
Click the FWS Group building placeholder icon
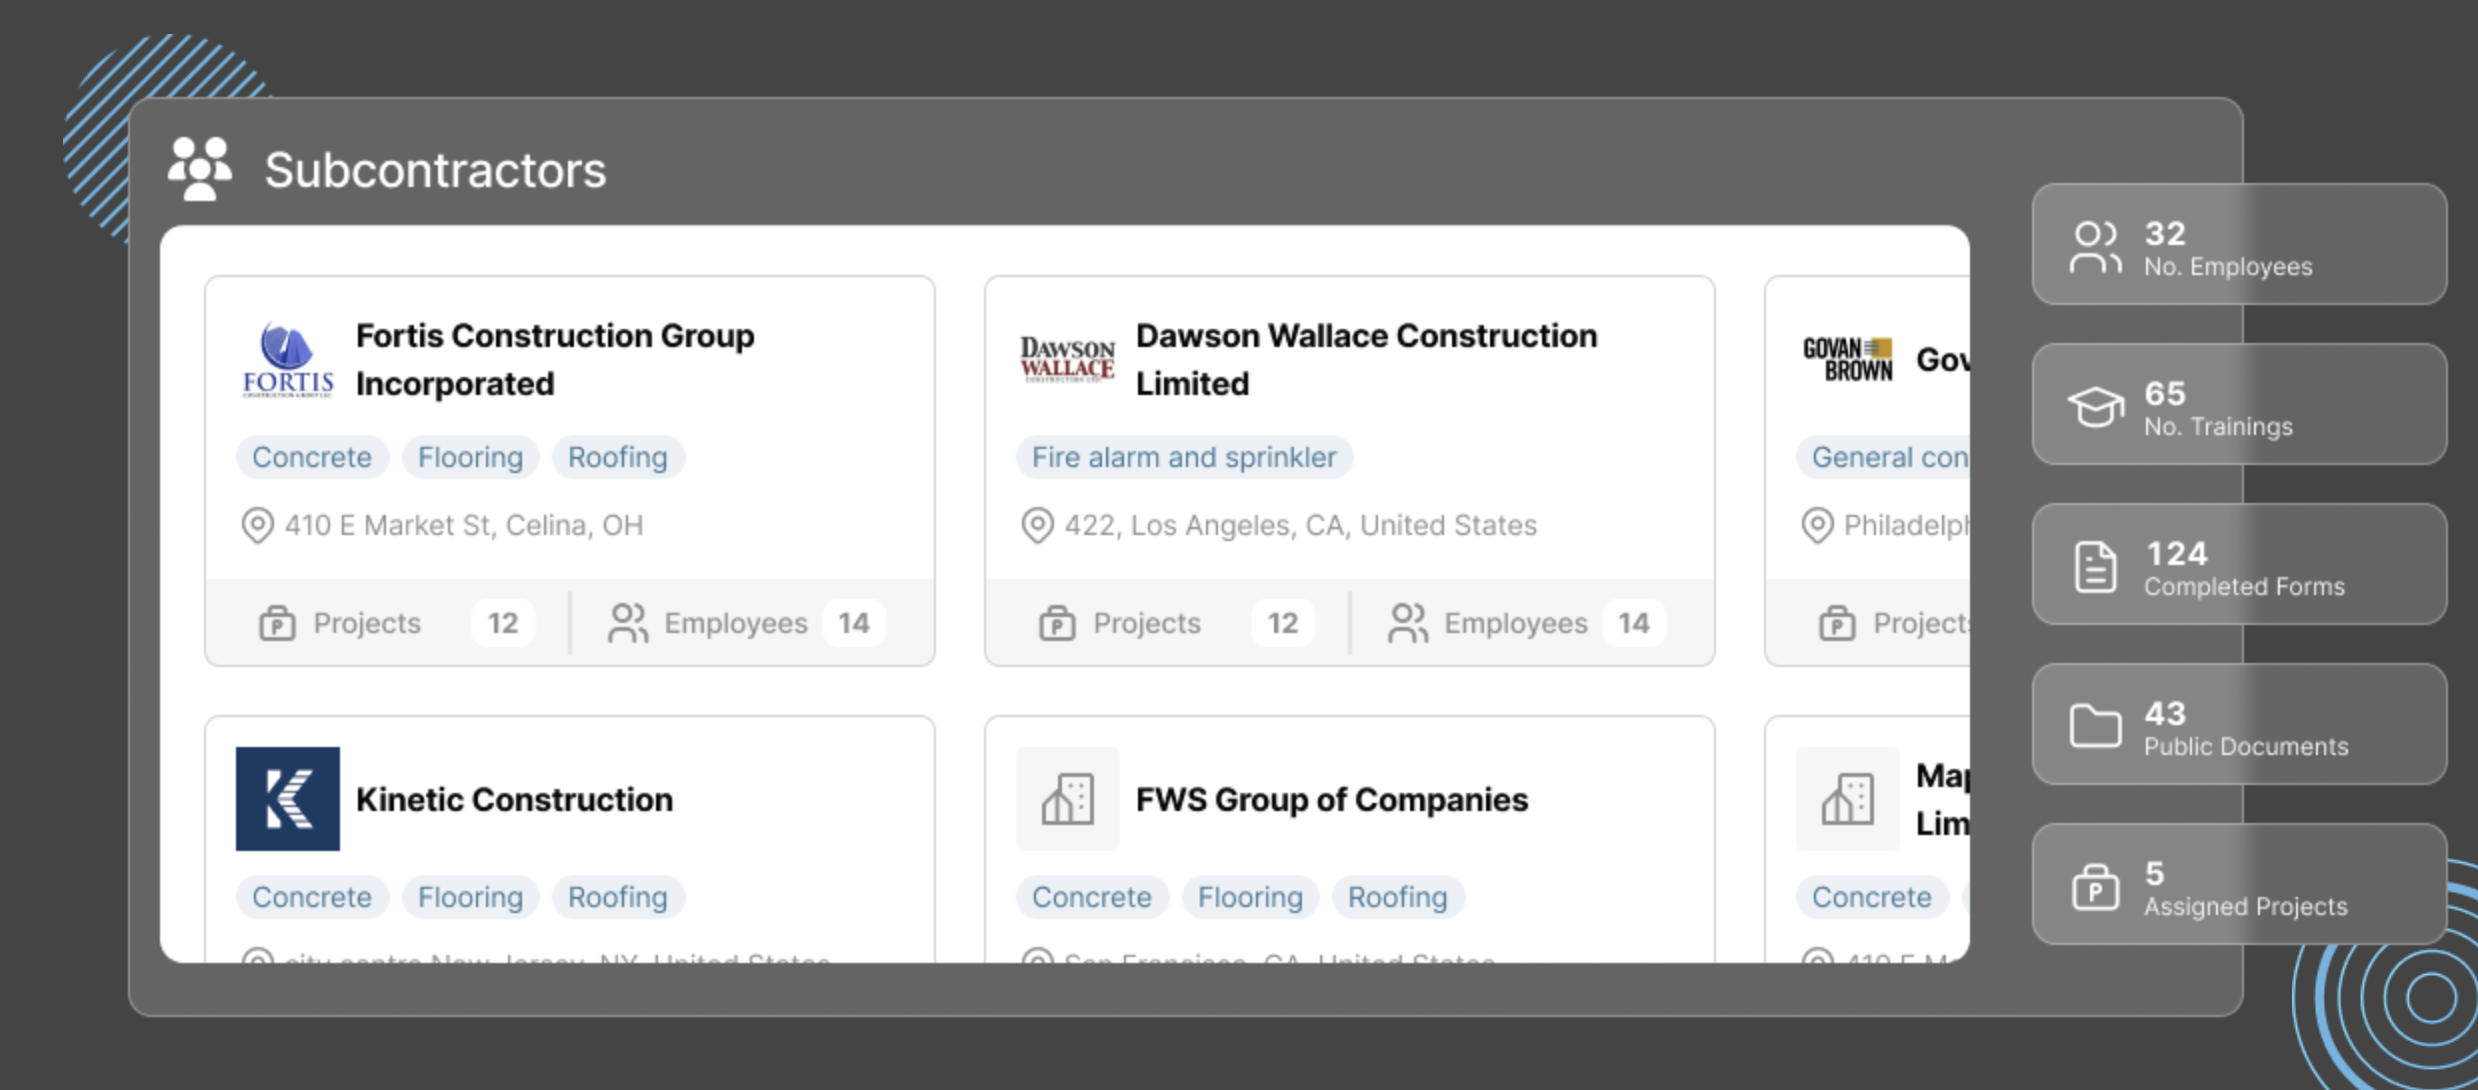[x=1067, y=799]
